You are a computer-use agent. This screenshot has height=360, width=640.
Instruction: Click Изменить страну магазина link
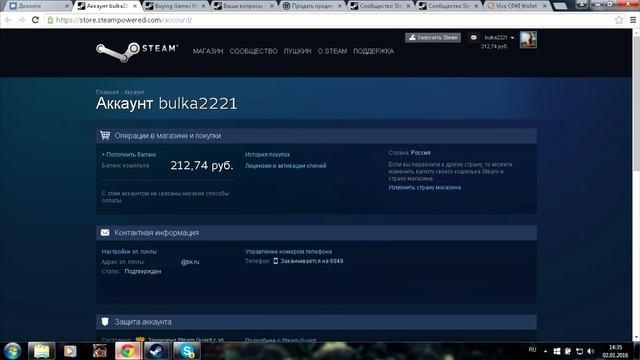coord(424,187)
